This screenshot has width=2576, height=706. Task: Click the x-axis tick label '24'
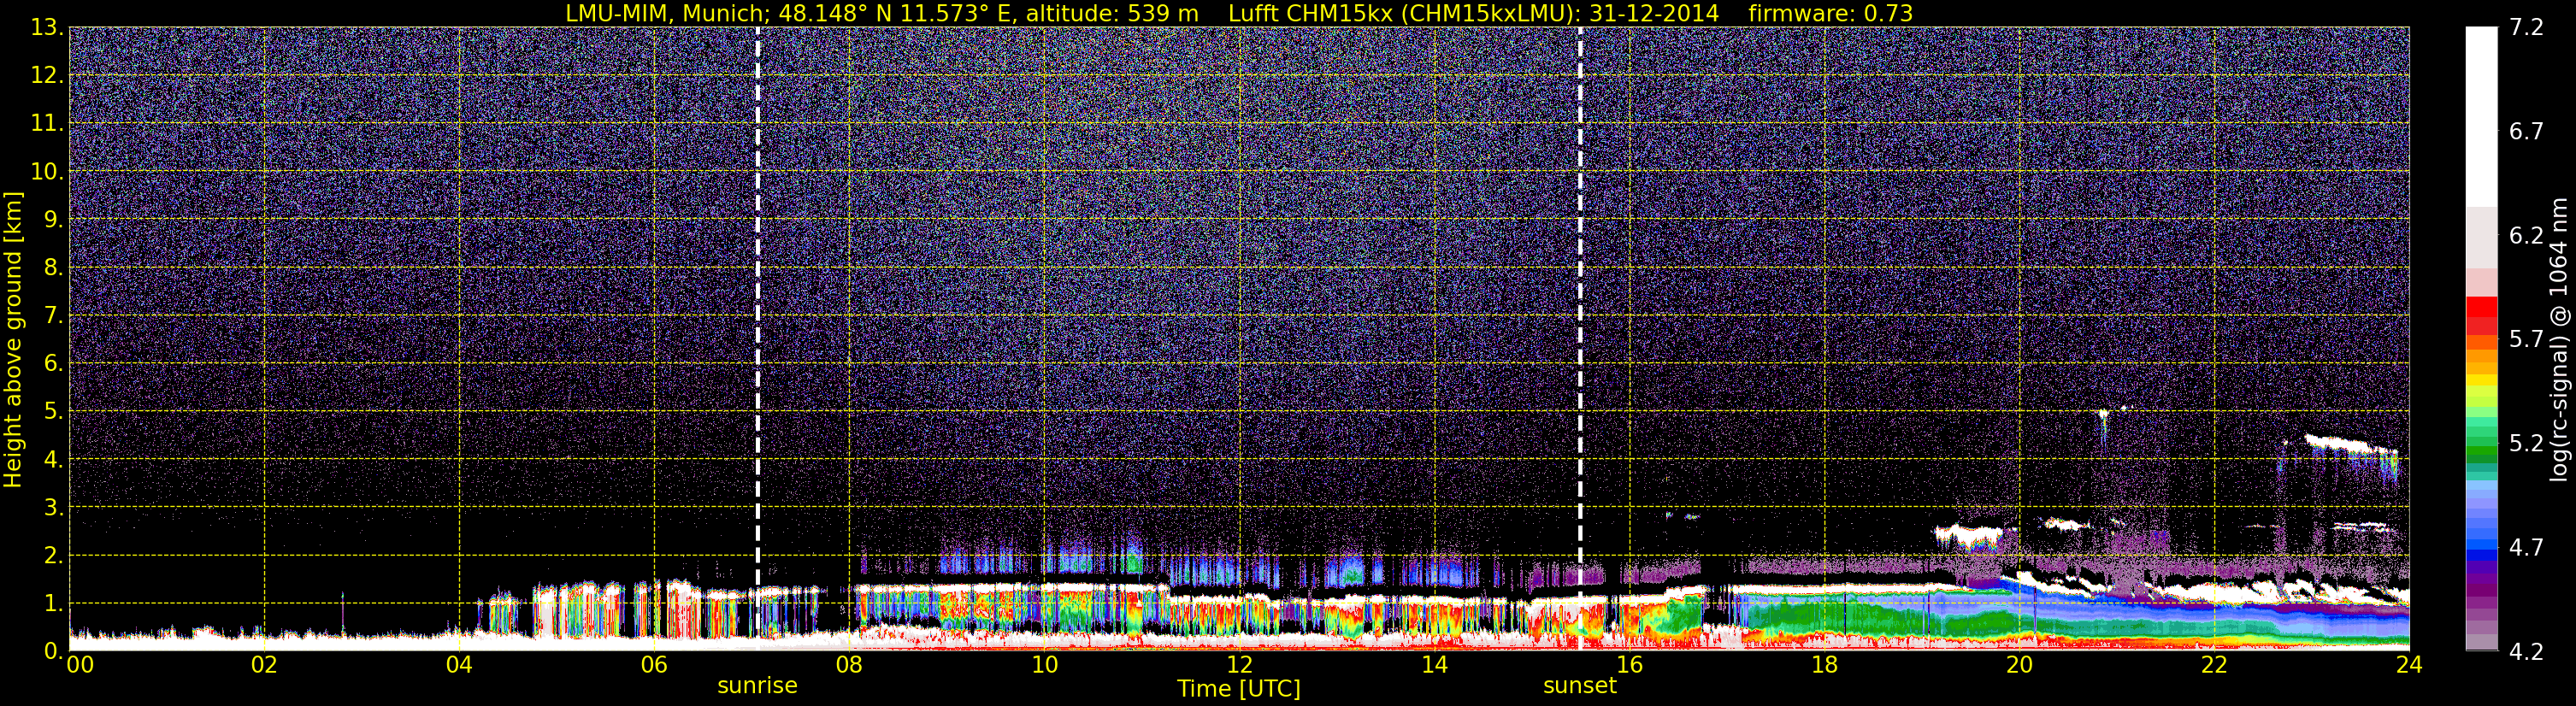point(2409,665)
